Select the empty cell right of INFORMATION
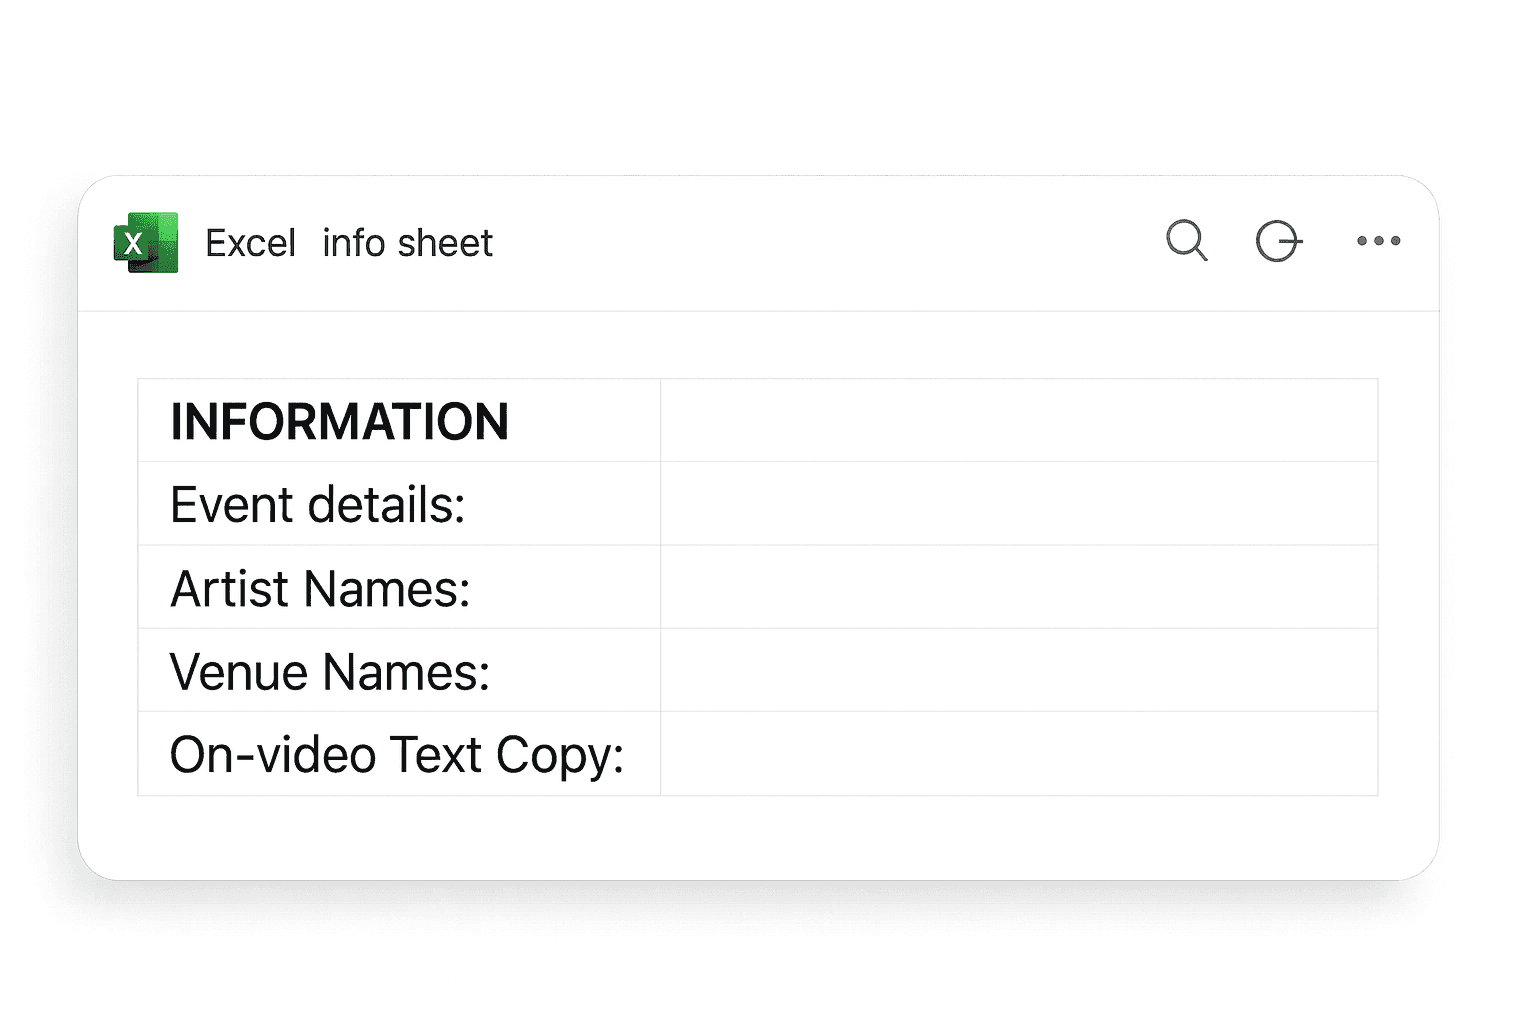 (x=1018, y=420)
